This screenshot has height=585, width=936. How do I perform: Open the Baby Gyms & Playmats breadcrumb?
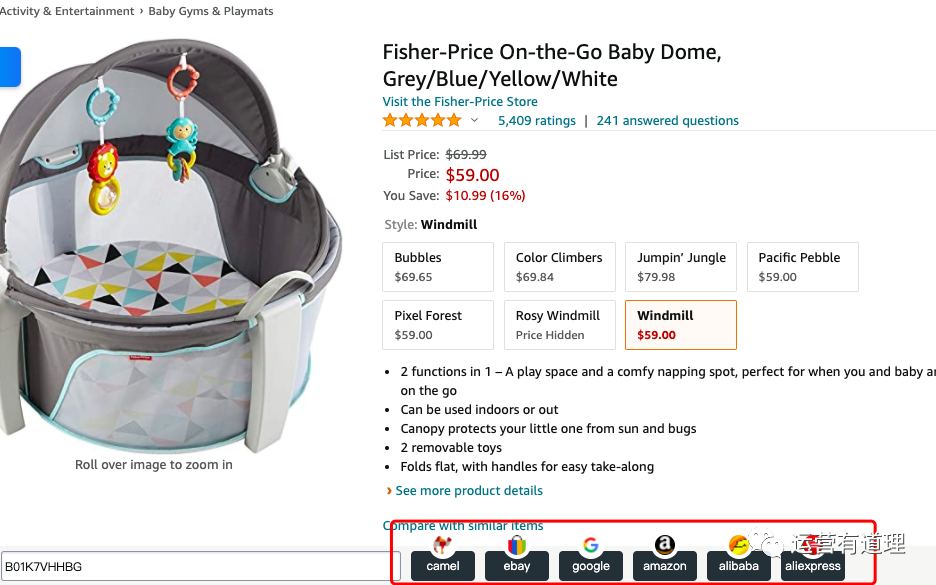[210, 11]
